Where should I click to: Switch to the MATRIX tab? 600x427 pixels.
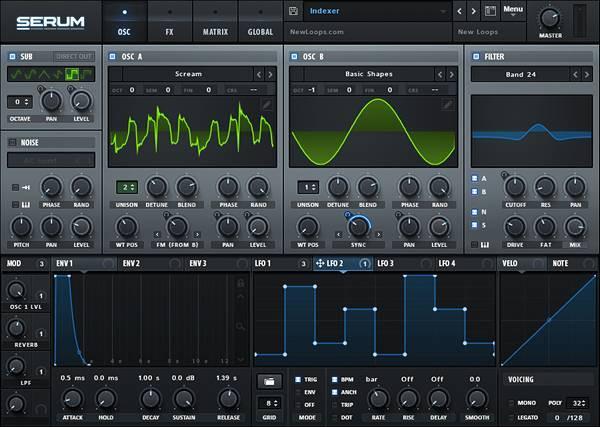pos(215,22)
